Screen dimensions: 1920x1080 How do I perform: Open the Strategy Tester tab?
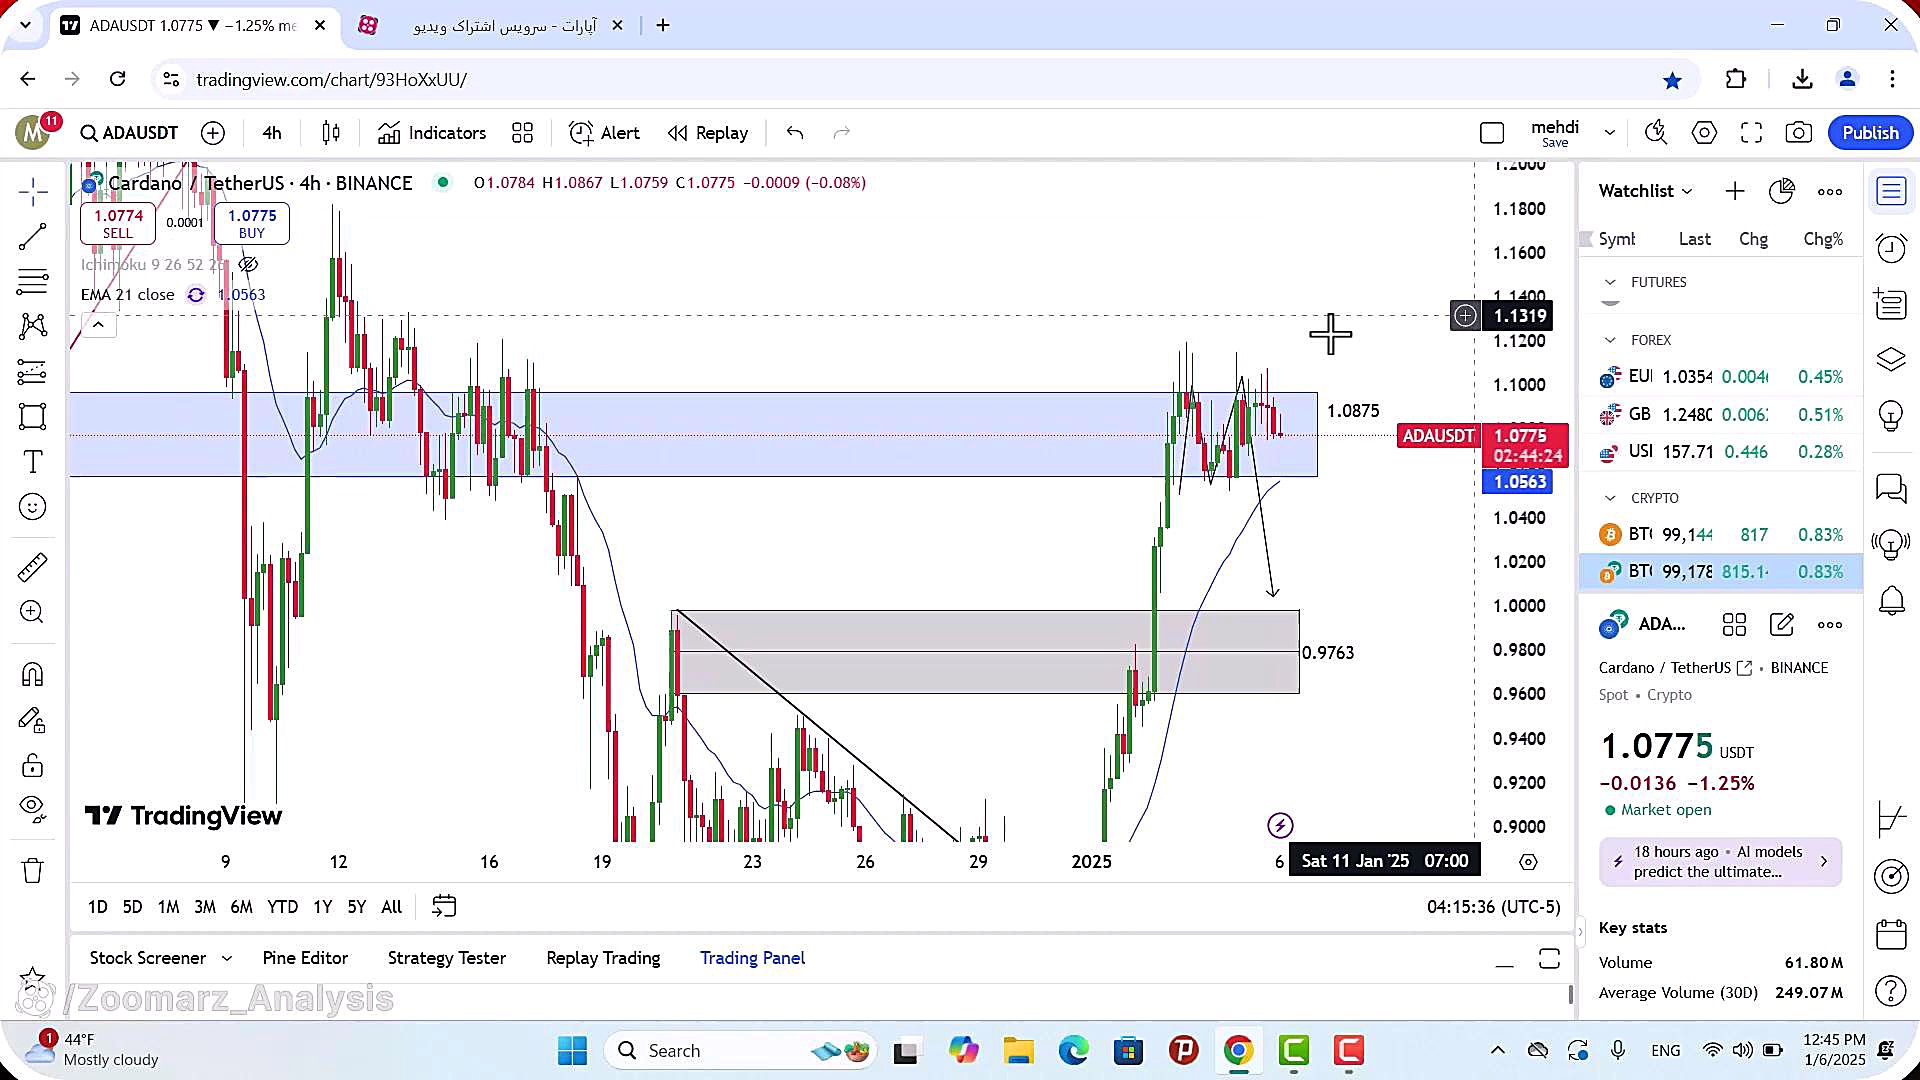click(447, 958)
